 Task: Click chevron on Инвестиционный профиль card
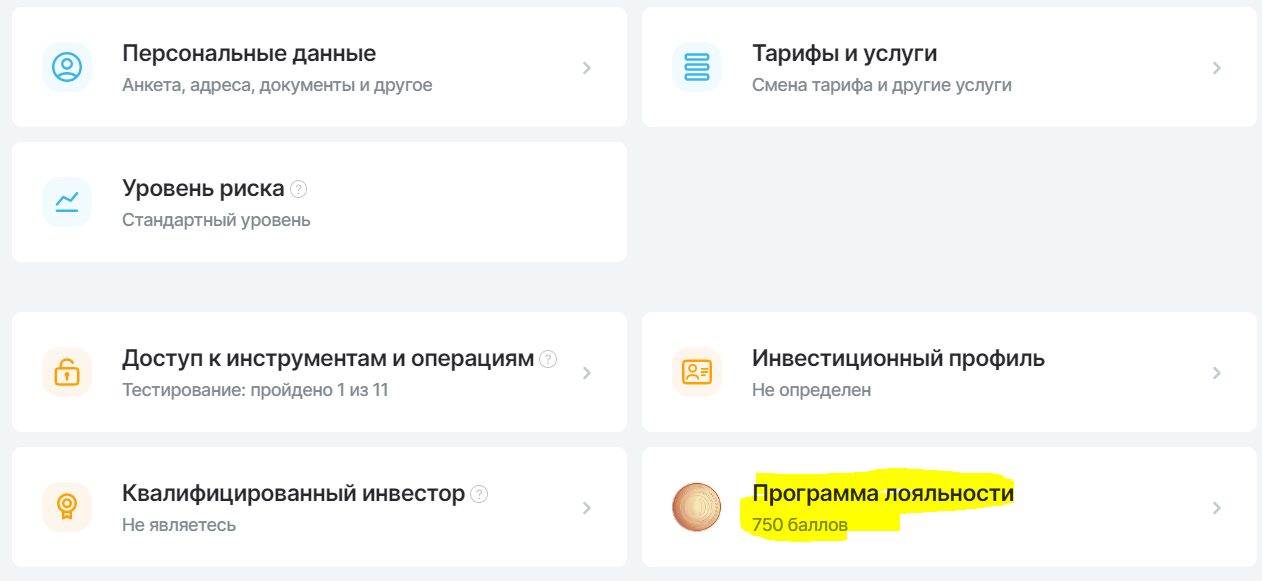[1217, 373]
